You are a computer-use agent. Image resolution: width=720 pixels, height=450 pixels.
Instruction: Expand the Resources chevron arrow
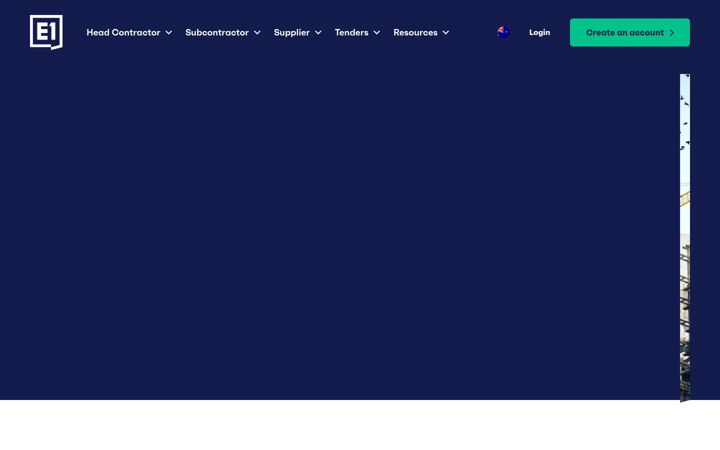click(x=445, y=33)
